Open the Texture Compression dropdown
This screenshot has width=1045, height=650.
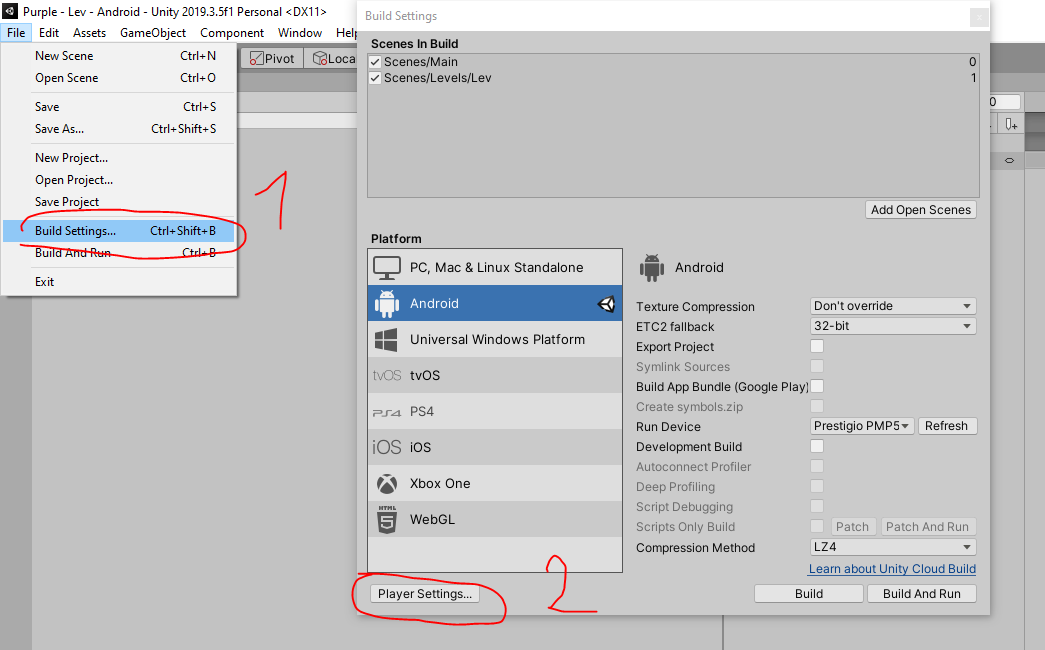[x=892, y=306]
